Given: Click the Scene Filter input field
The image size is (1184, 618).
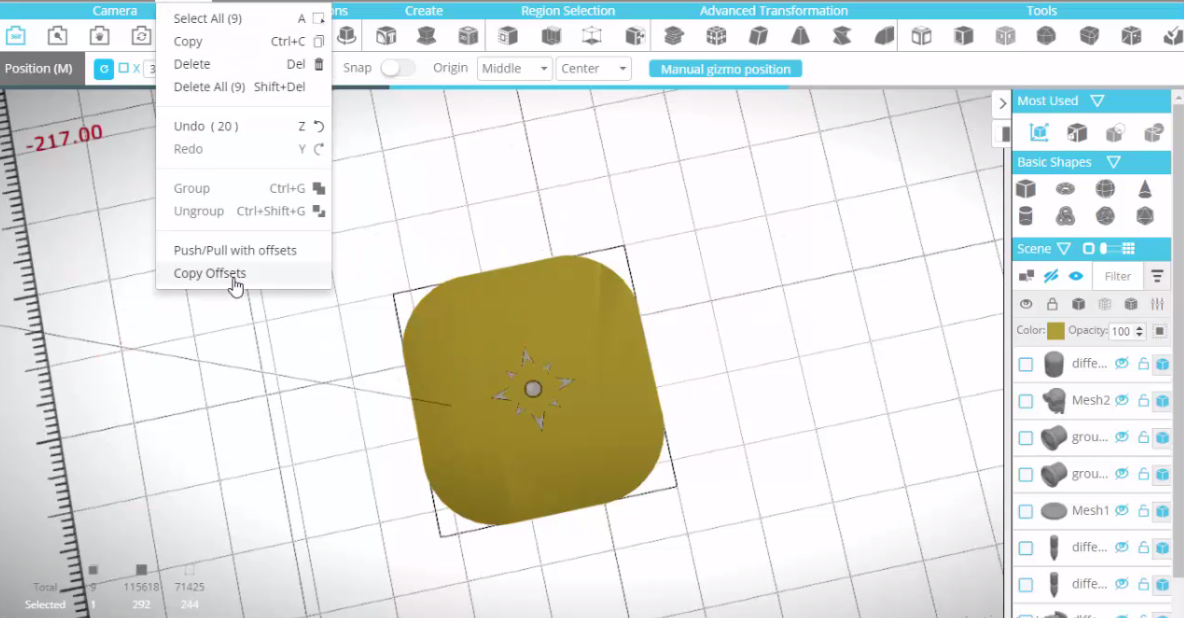Looking at the screenshot, I should click(x=1118, y=277).
